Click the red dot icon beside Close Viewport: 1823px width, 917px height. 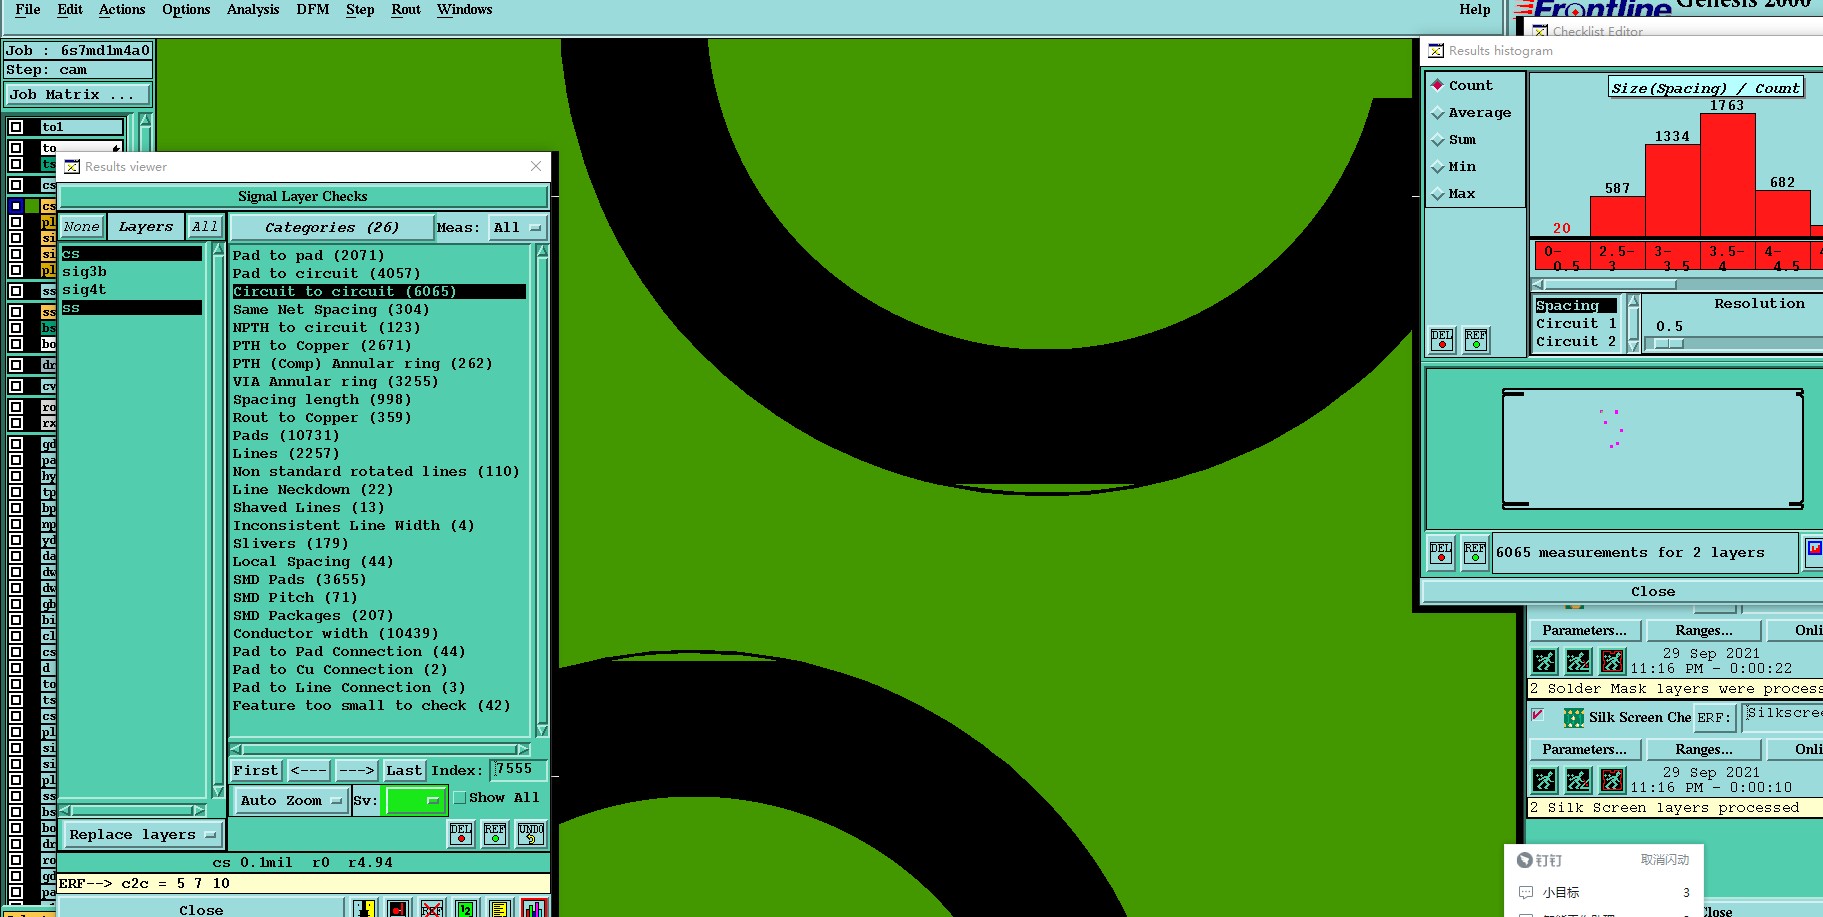398,908
